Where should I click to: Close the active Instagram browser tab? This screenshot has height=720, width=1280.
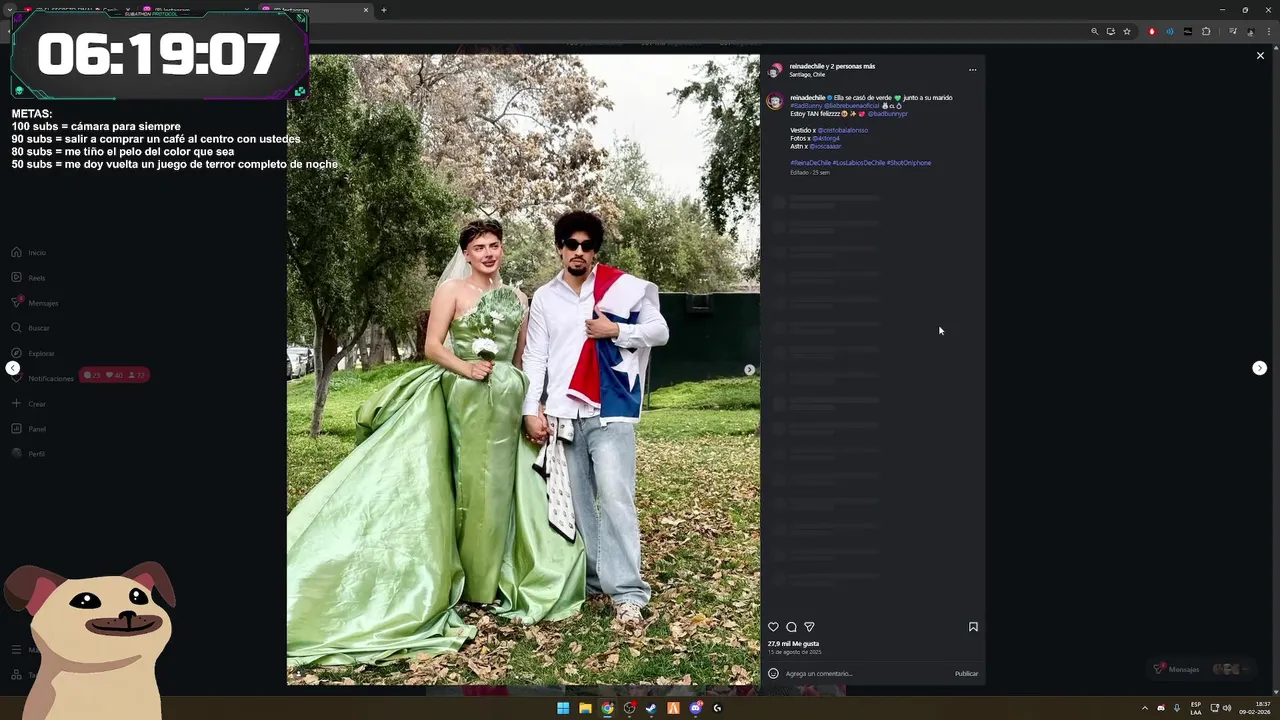365,10
